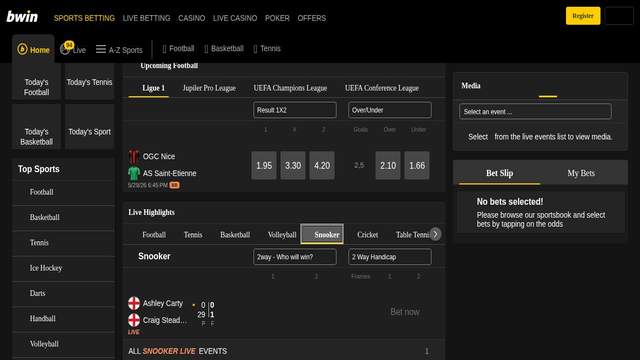
Task: Switch Live Highlights to Tennis tab
Action: tap(193, 235)
